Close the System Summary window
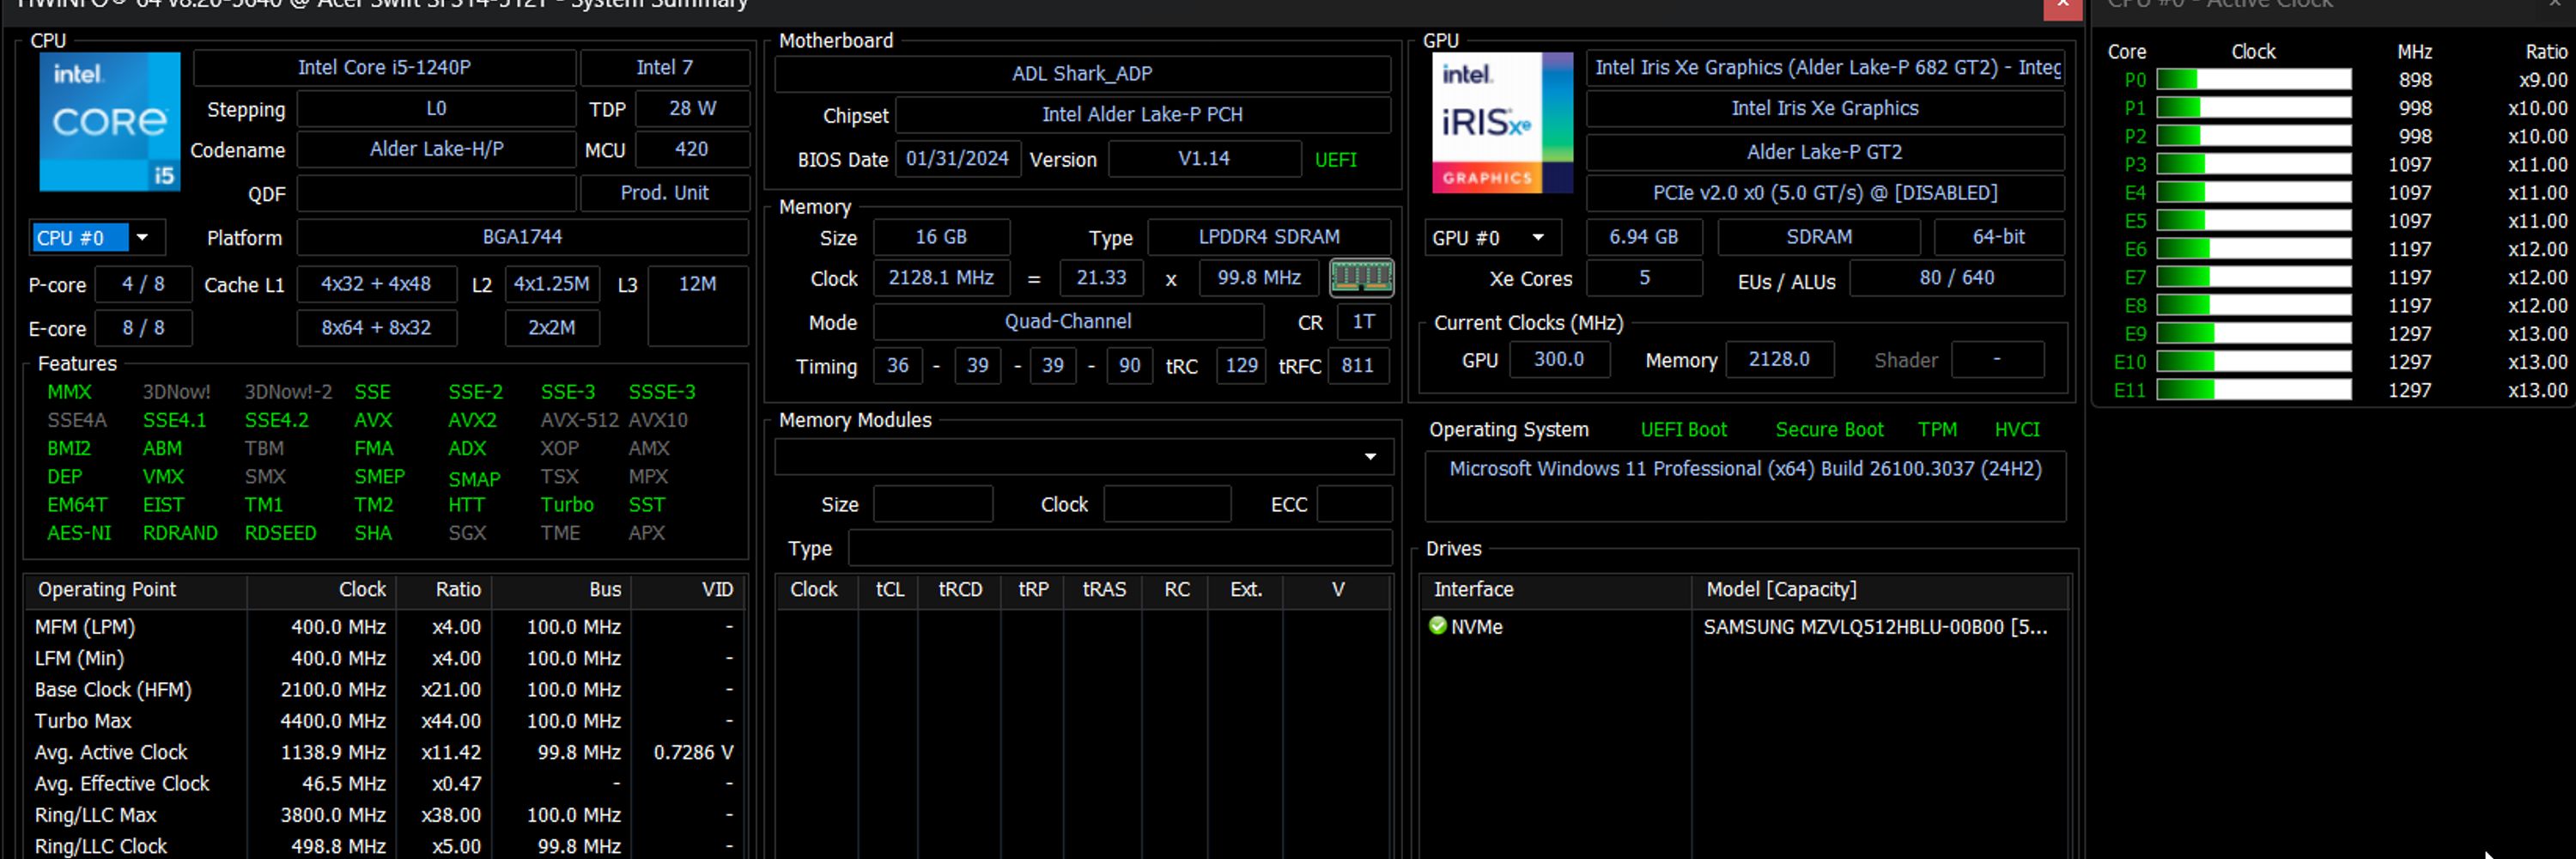This screenshot has height=859, width=2576. pyautogui.click(x=2062, y=8)
